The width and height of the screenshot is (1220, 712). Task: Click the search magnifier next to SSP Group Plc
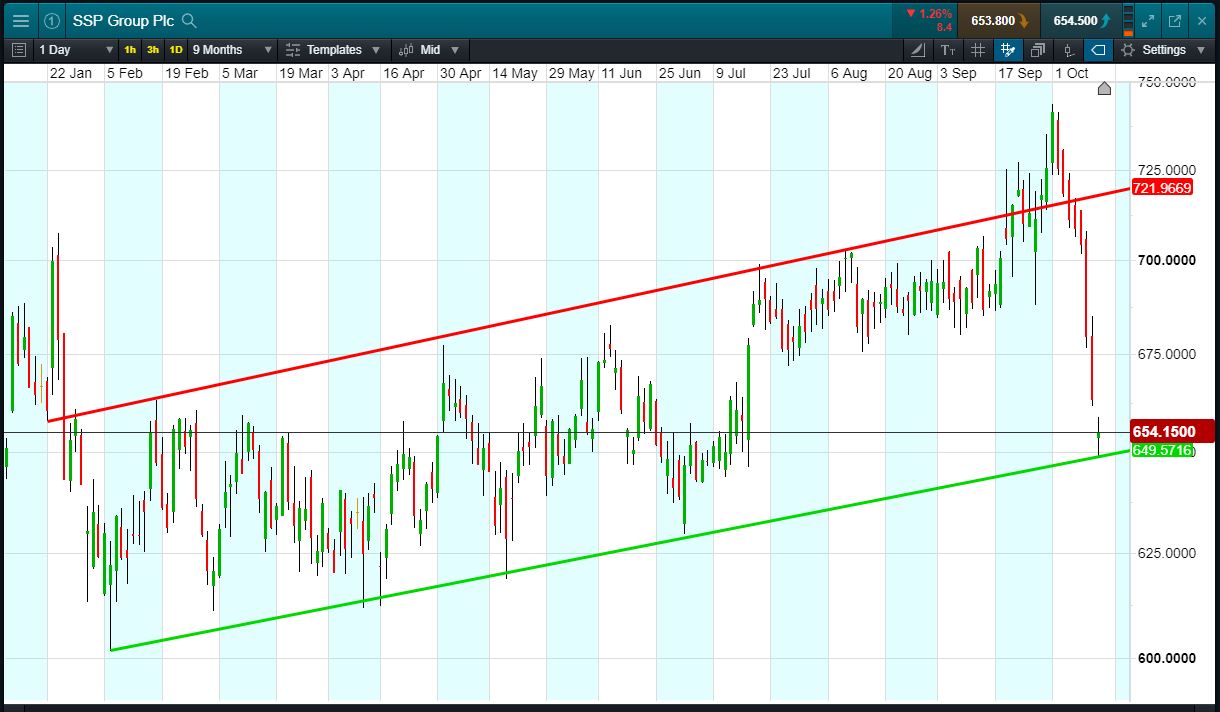[189, 21]
